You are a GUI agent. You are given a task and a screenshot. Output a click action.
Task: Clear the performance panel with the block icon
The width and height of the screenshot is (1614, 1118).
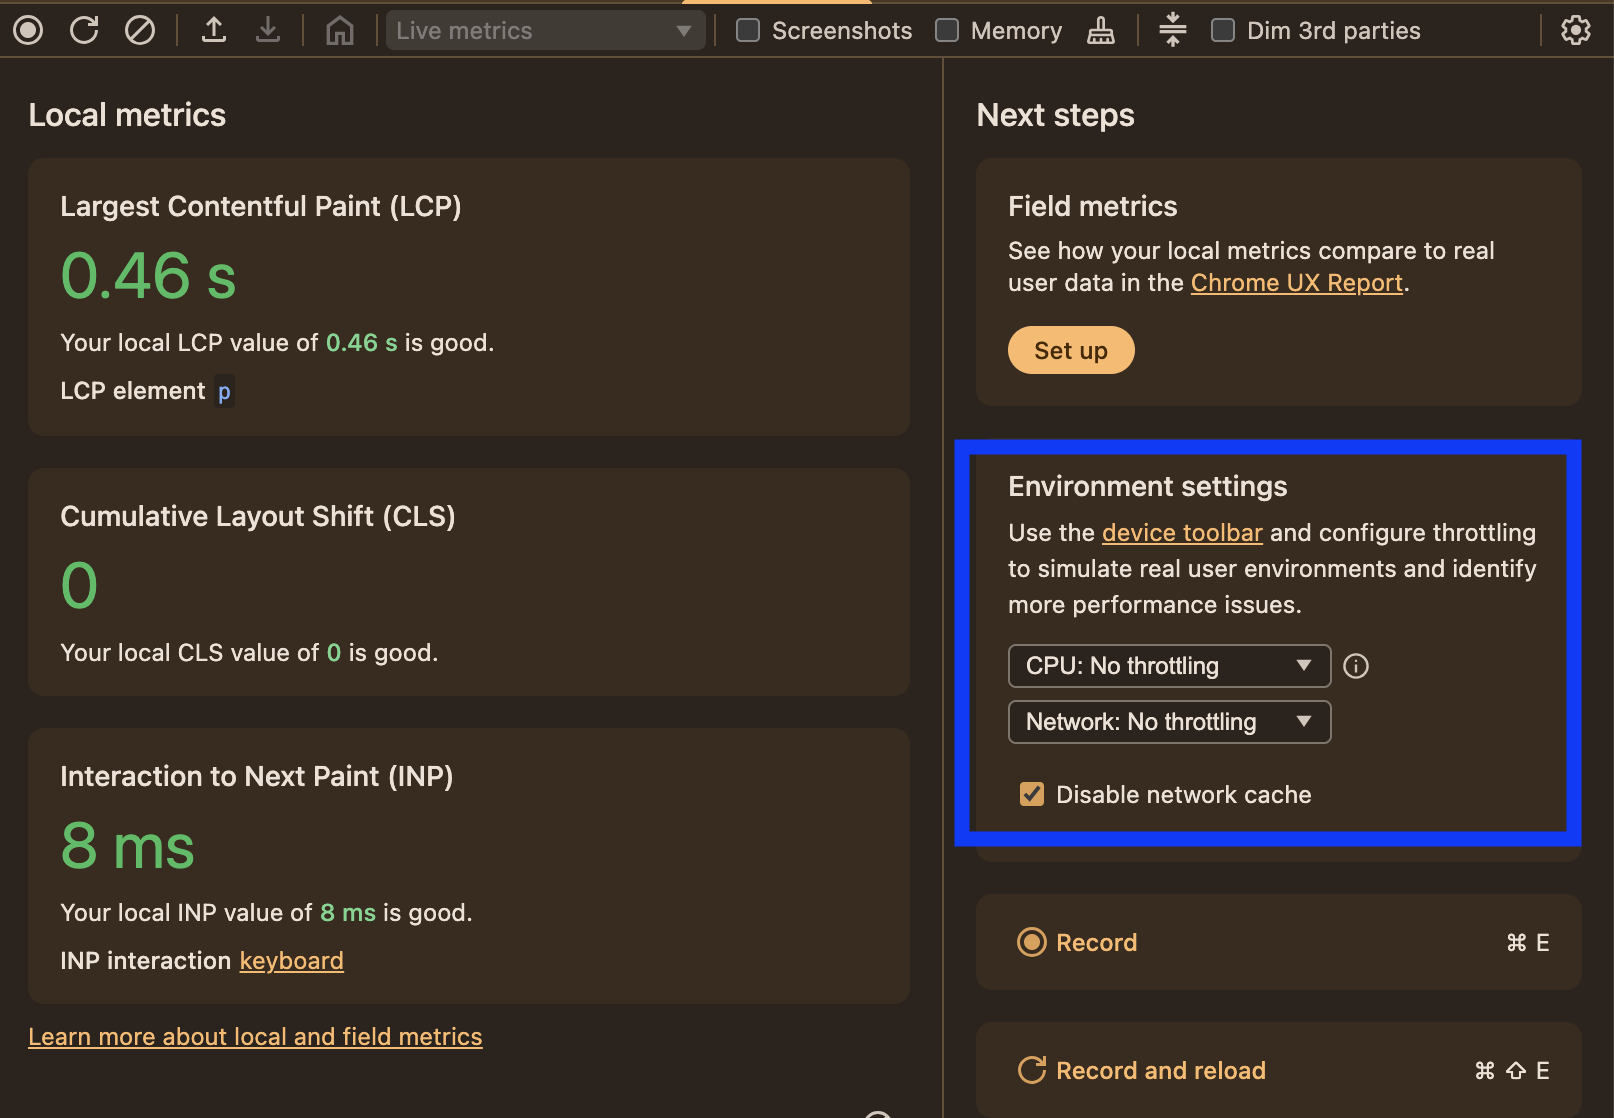140,30
